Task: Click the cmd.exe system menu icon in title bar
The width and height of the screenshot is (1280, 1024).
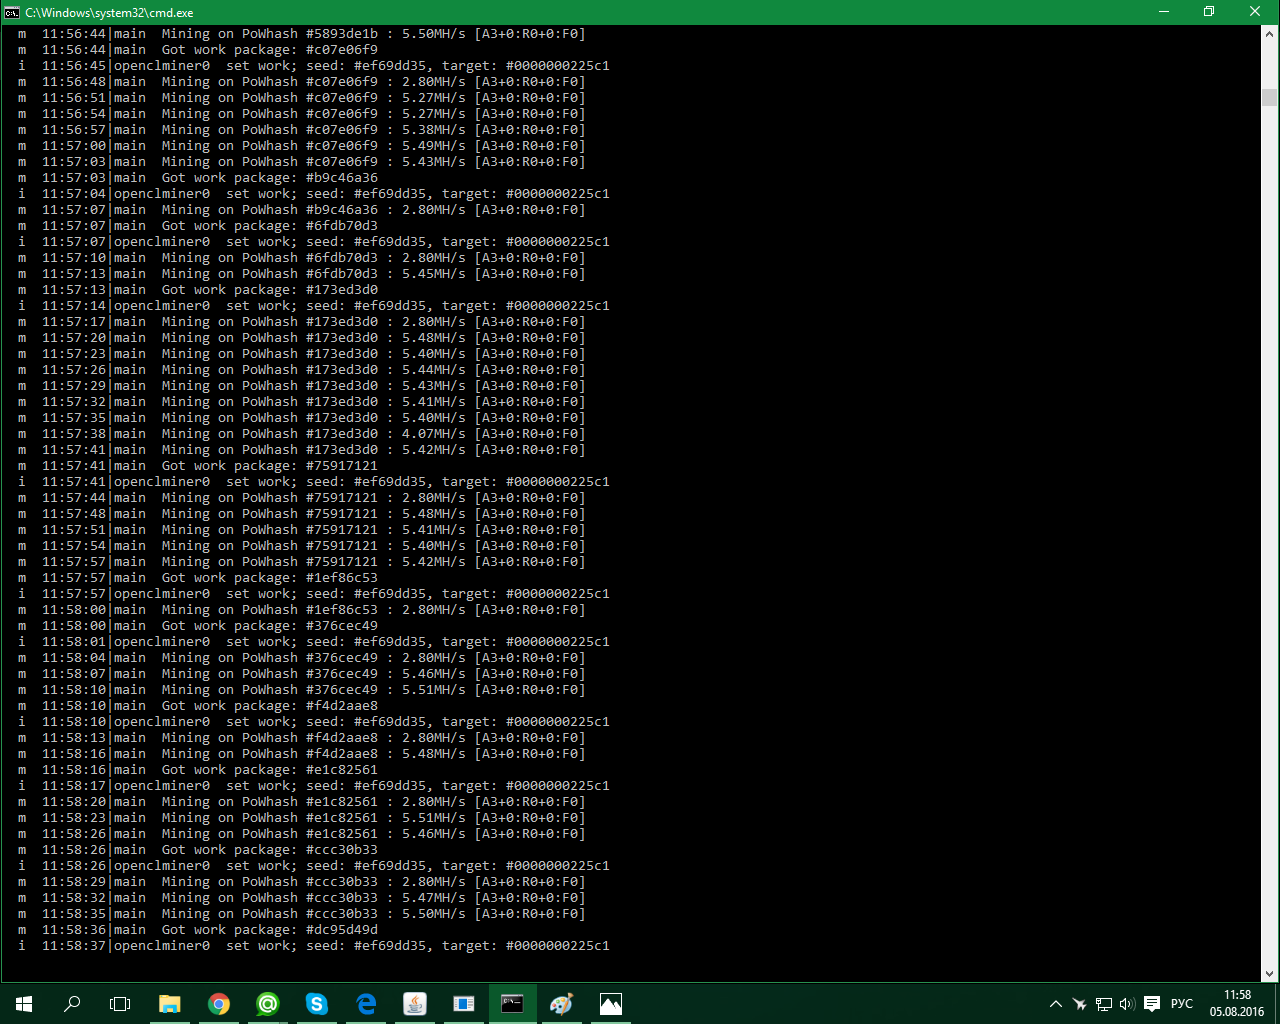Action: pos(12,12)
